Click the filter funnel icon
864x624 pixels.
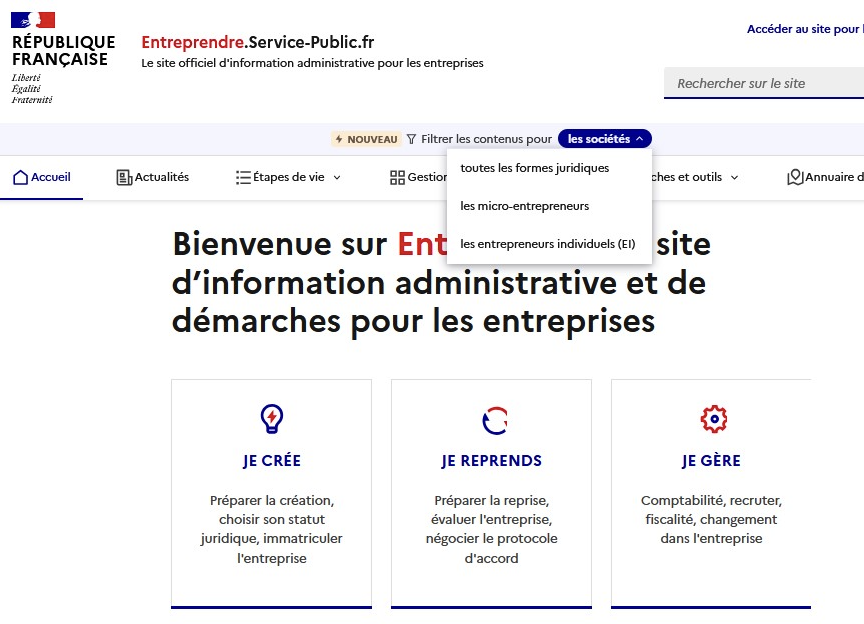pos(411,140)
